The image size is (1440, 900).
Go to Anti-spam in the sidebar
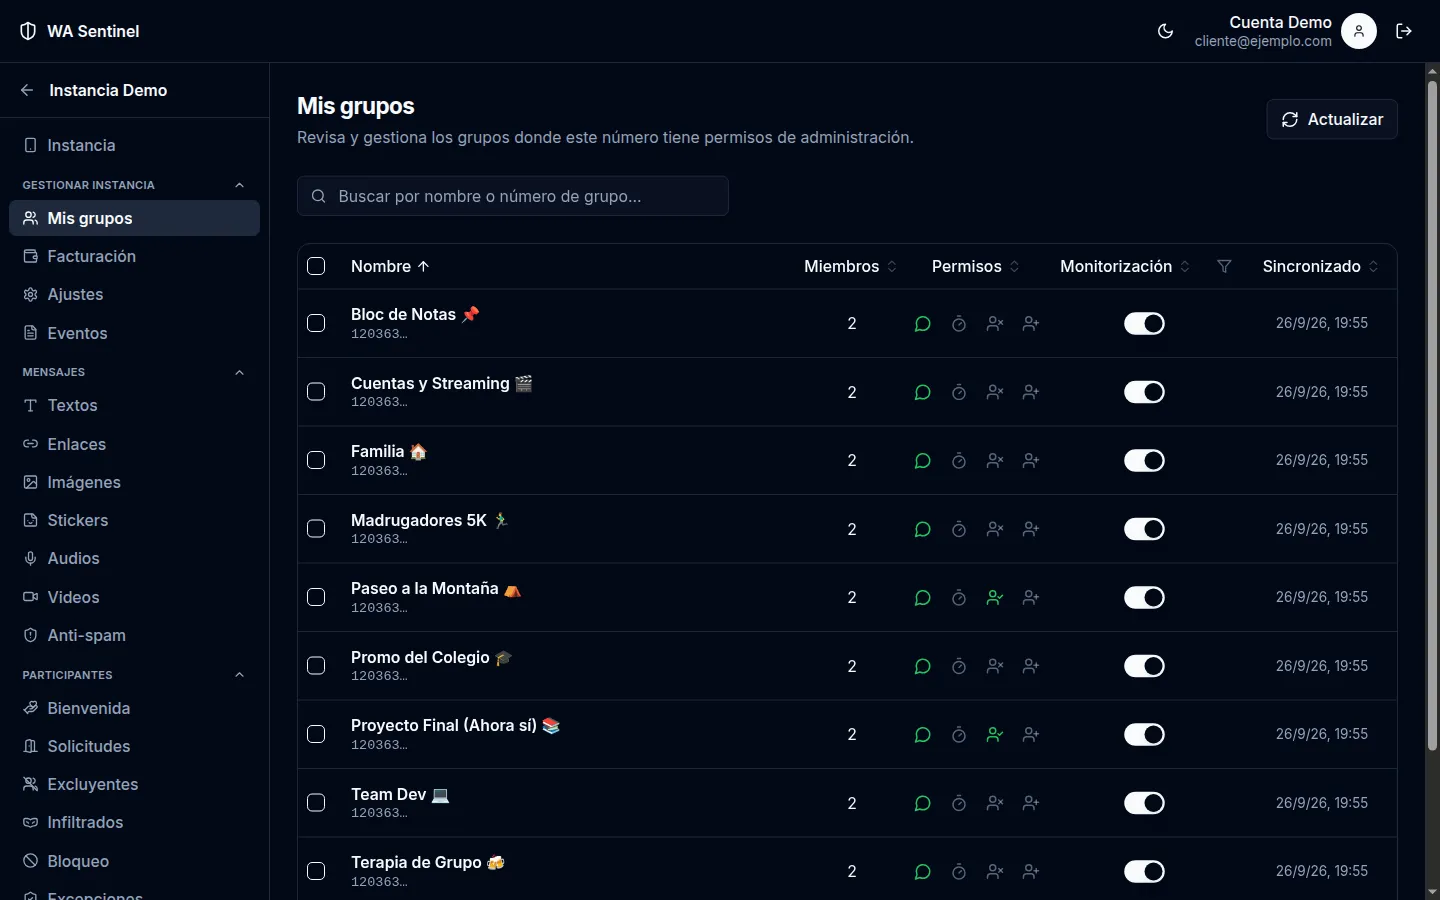tap(134, 636)
